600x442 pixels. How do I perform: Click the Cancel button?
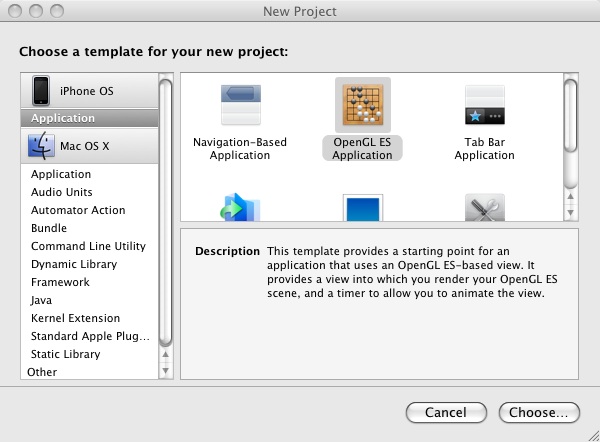[446, 413]
